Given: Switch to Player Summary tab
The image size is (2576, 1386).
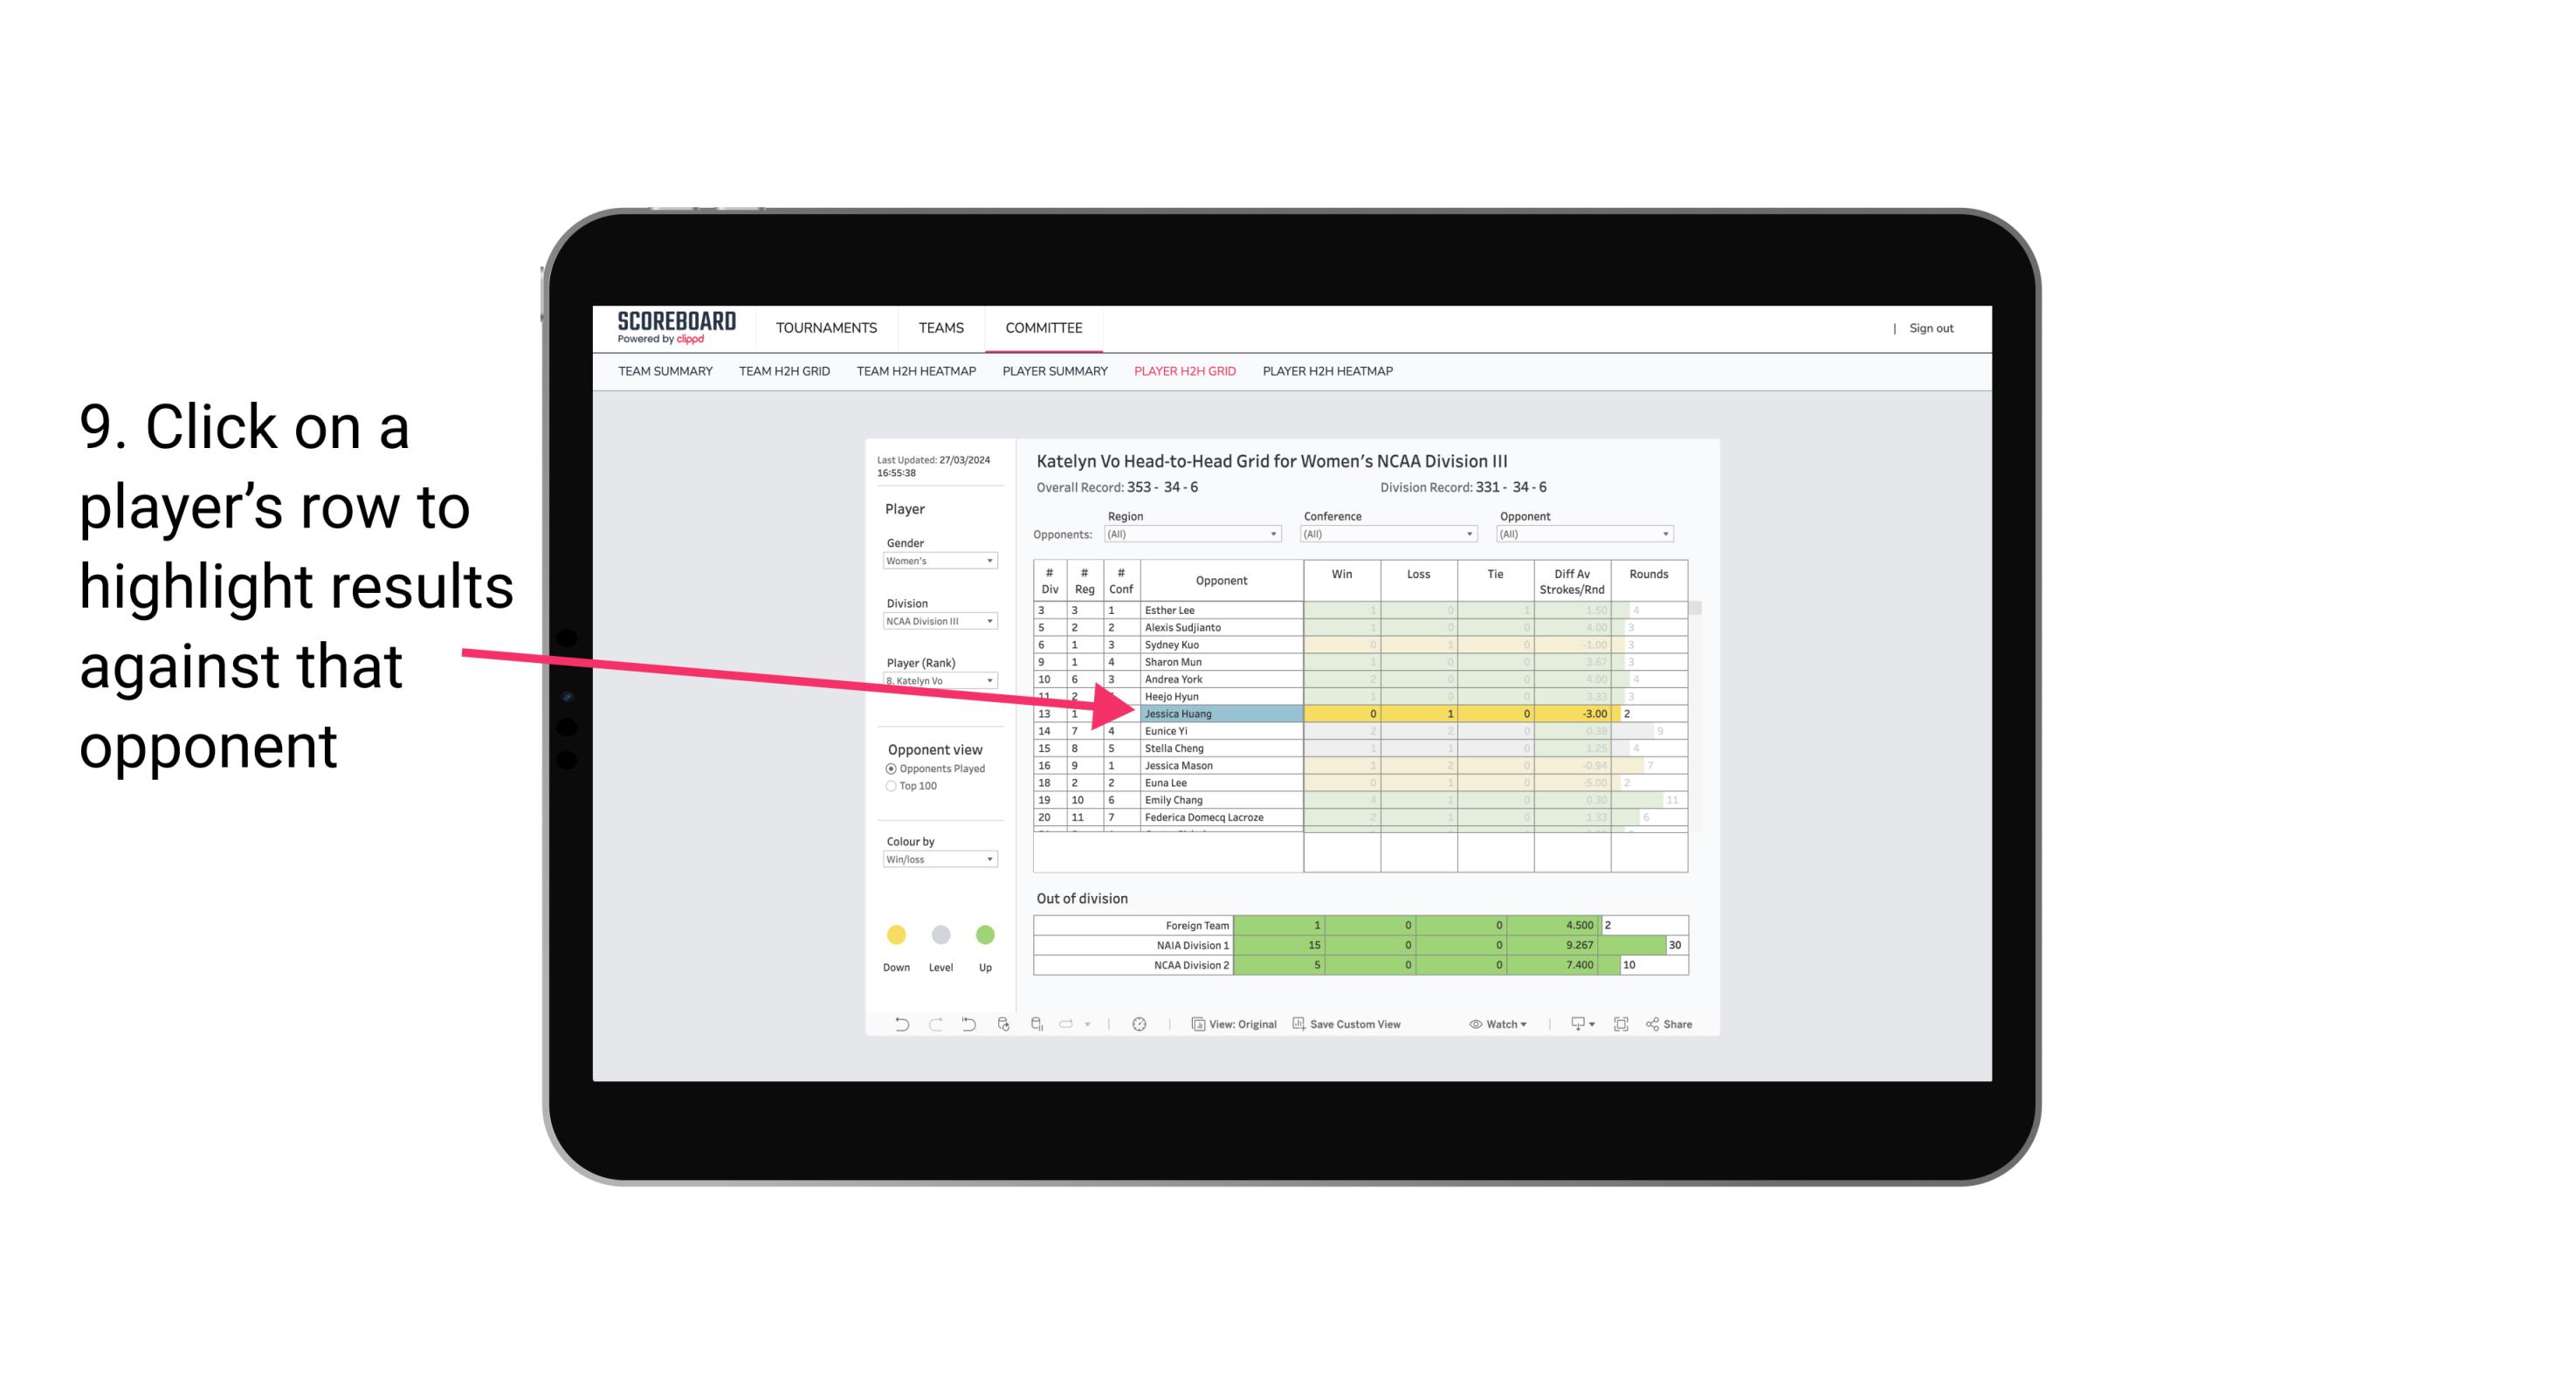Looking at the screenshot, I should click(x=1052, y=376).
